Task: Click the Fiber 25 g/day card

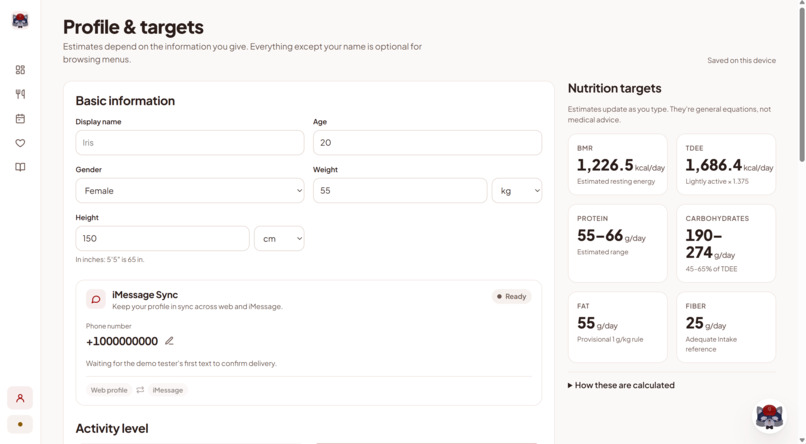Action: [x=726, y=327]
